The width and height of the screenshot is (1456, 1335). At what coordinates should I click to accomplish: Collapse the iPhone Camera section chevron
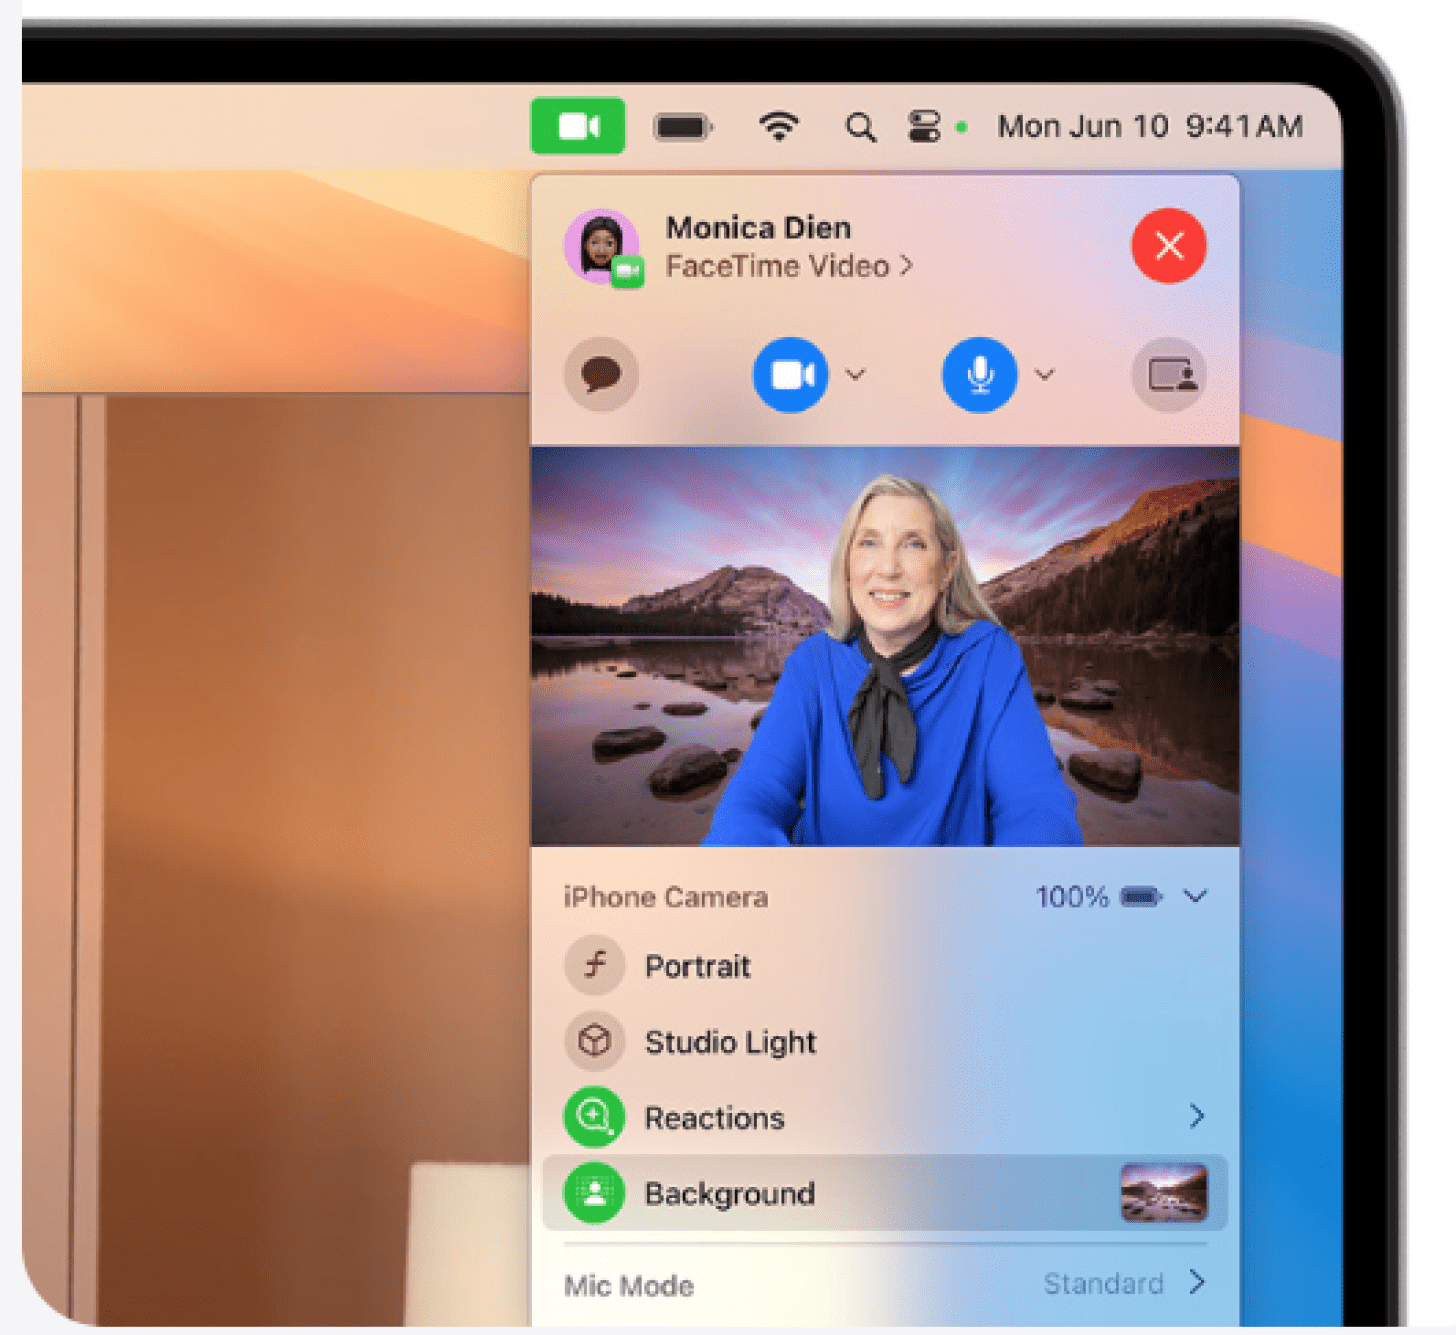click(1196, 896)
